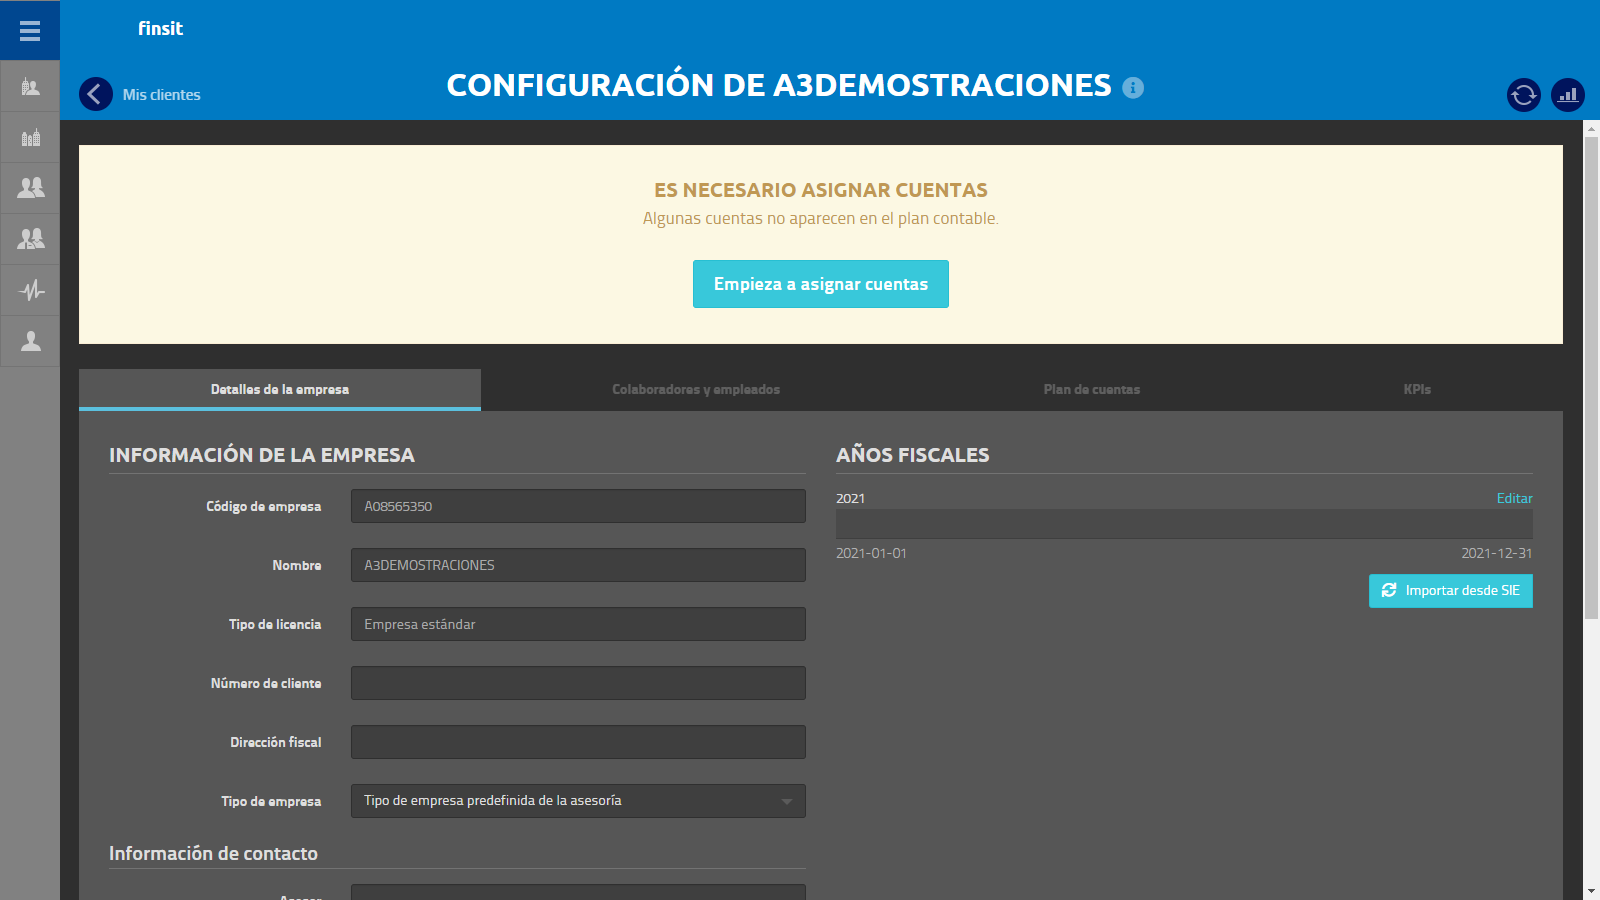Click the Código de empresa field

tap(578, 506)
